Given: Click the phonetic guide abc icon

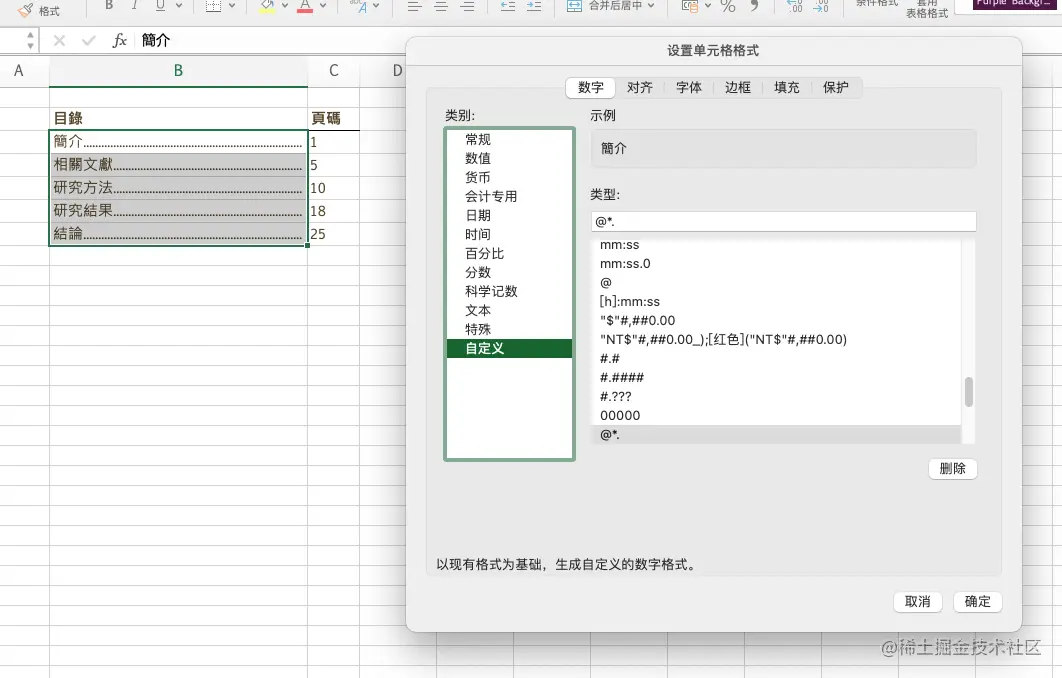Looking at the screenshot, I should pos(358,6).
